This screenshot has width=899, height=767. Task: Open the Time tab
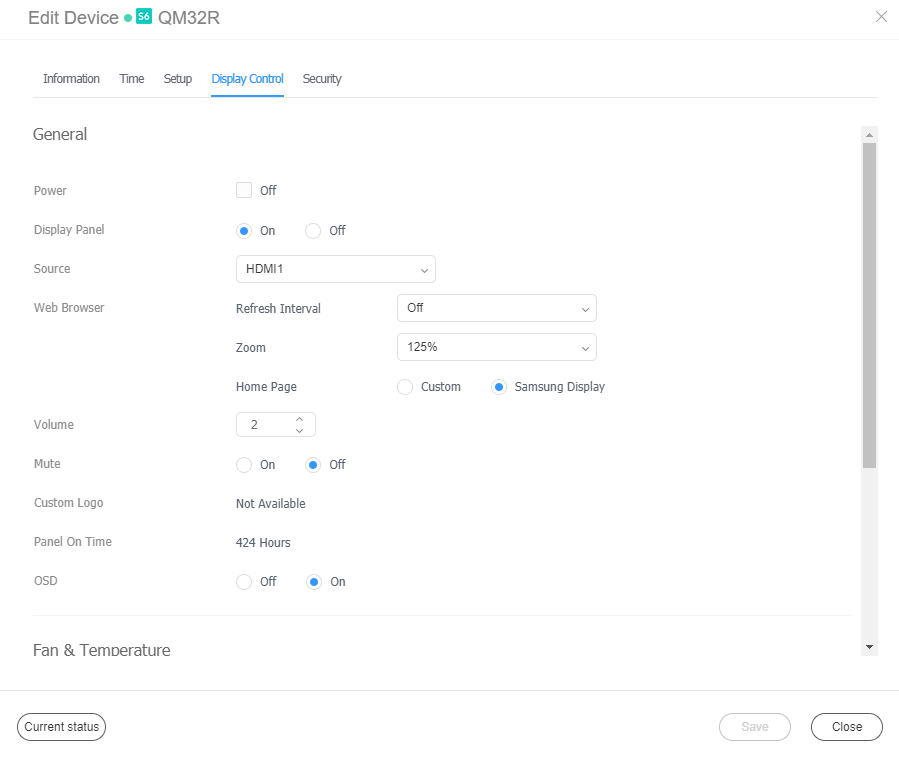point(132,79)
